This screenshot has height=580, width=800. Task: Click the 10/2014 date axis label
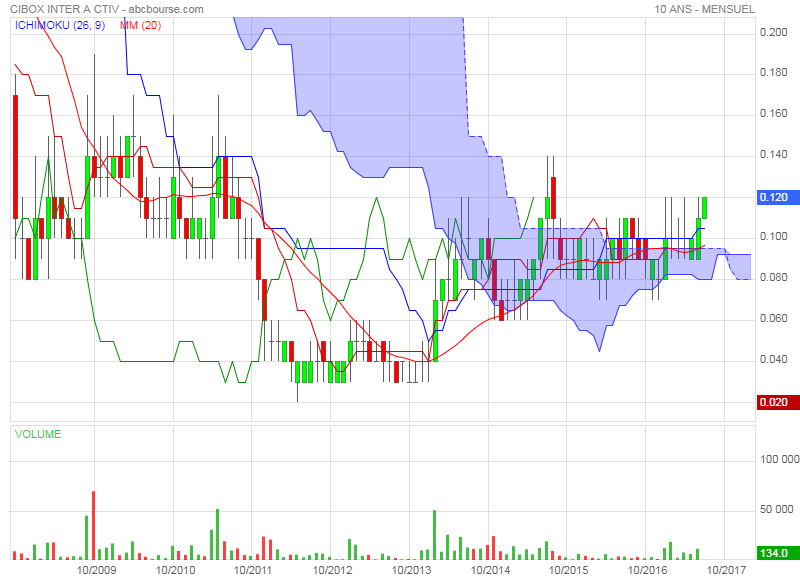[490, 570]
